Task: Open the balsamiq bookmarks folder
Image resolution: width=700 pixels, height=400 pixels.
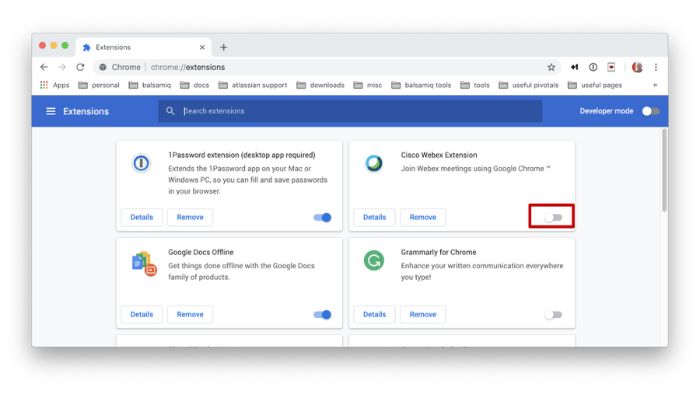Action: [150, 85]
